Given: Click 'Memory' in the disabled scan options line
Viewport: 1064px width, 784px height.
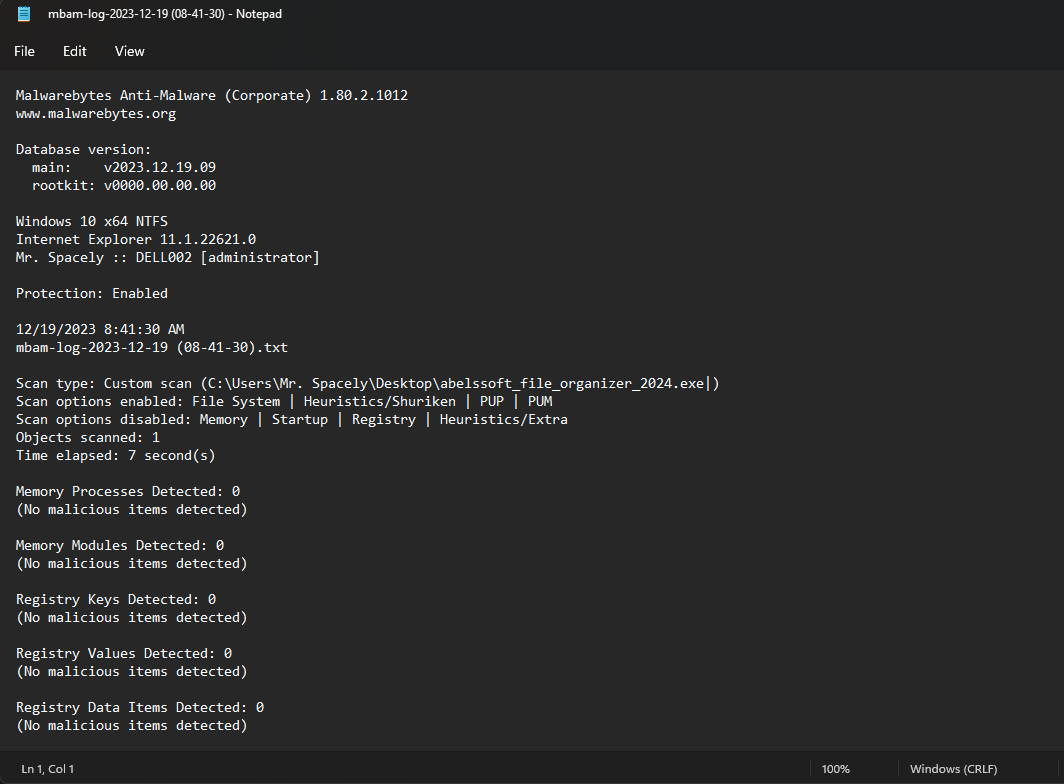Looking at the screenshot, I should click(224, 419).
